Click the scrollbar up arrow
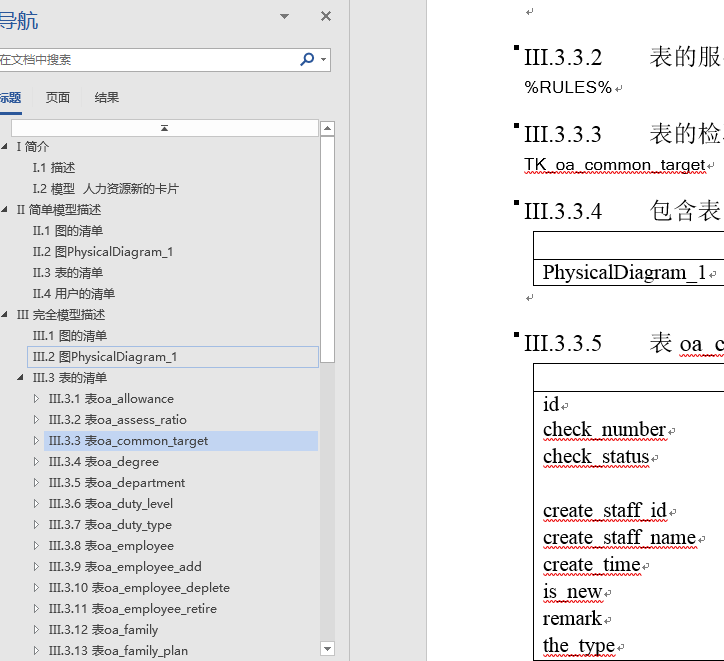This screenshot has width=724, height=661. tap(327, 128)
